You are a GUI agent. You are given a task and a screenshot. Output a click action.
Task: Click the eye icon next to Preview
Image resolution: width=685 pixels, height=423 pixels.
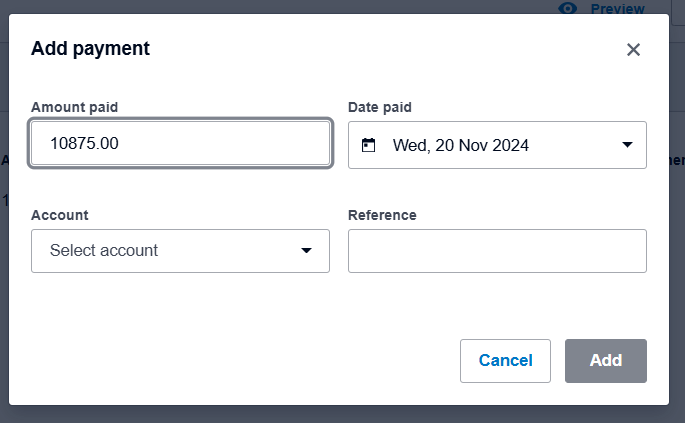coord(569,8)
